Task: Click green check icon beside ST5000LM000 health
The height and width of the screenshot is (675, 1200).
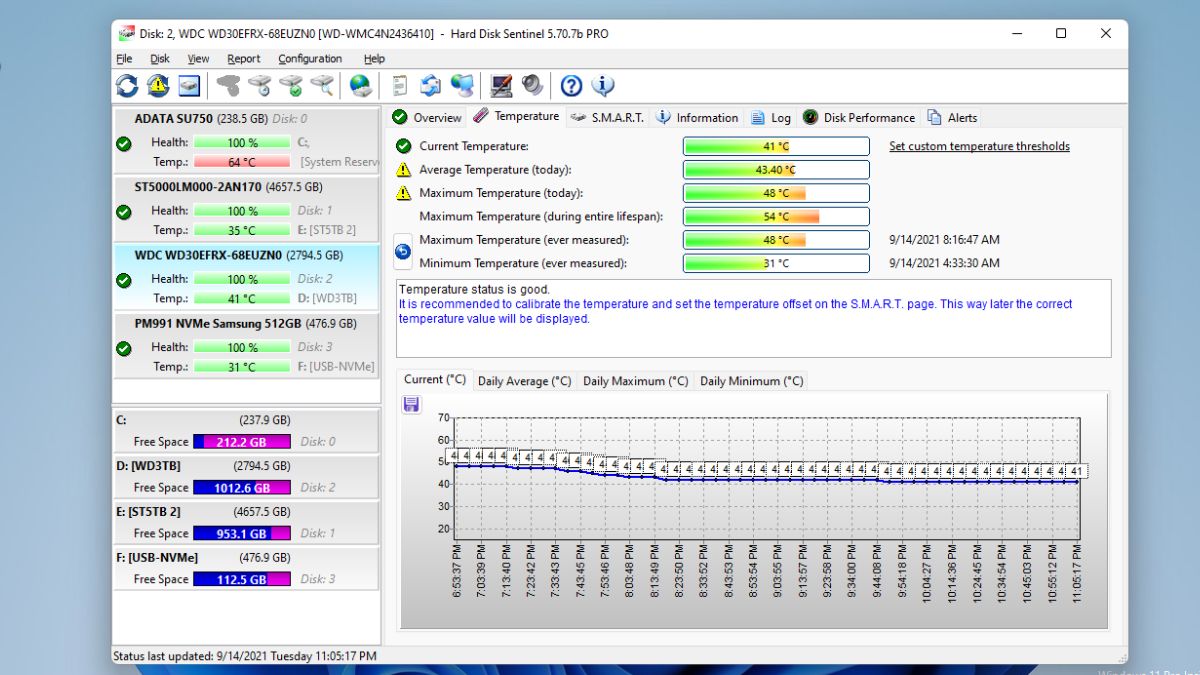Action: pyautogui.click(x=124, y=211)
